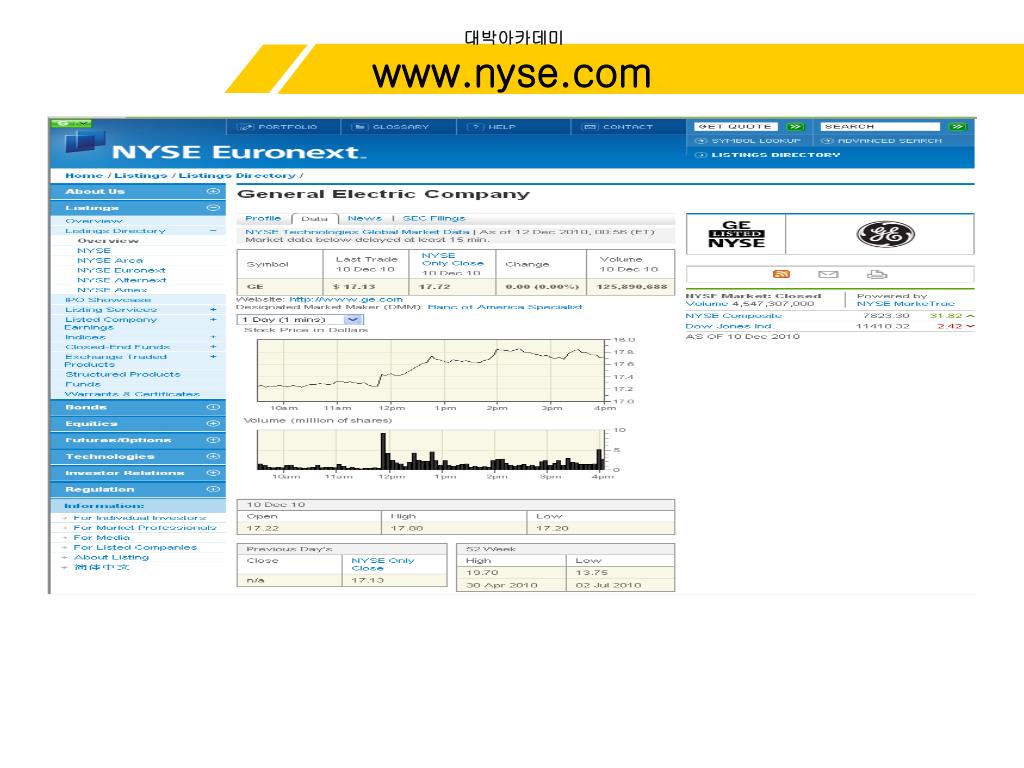
Task: Click the green Get Quote go arrow
Action: tap(795, 127)
